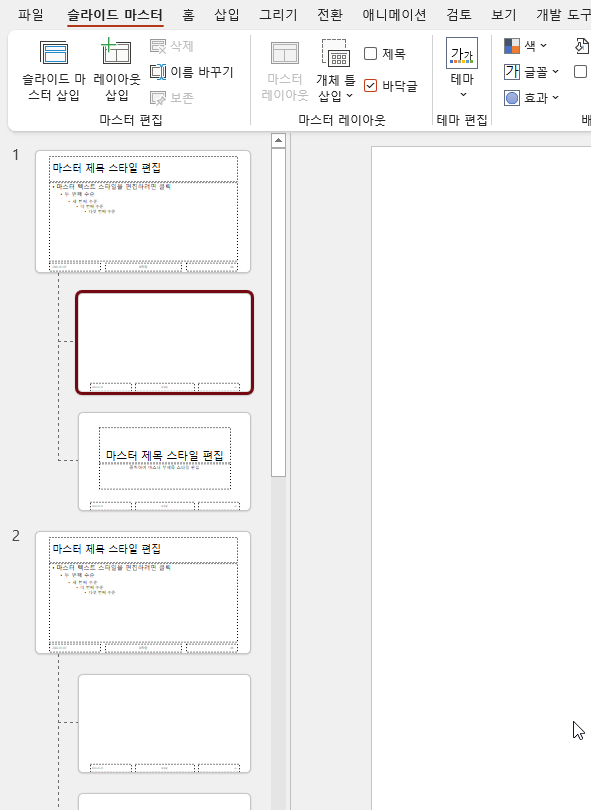Switch to the 홈 tab

coord(188,15)
